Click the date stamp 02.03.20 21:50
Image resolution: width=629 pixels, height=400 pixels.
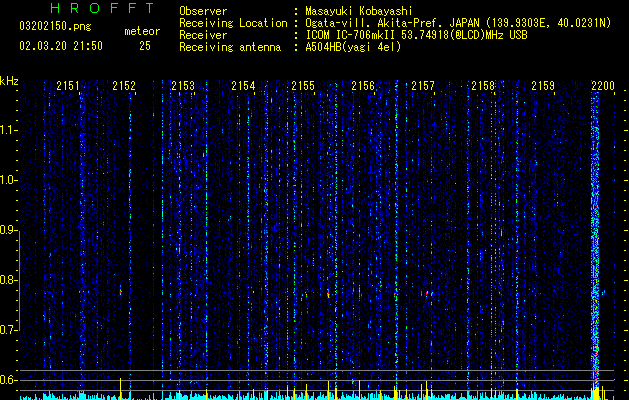61,46
